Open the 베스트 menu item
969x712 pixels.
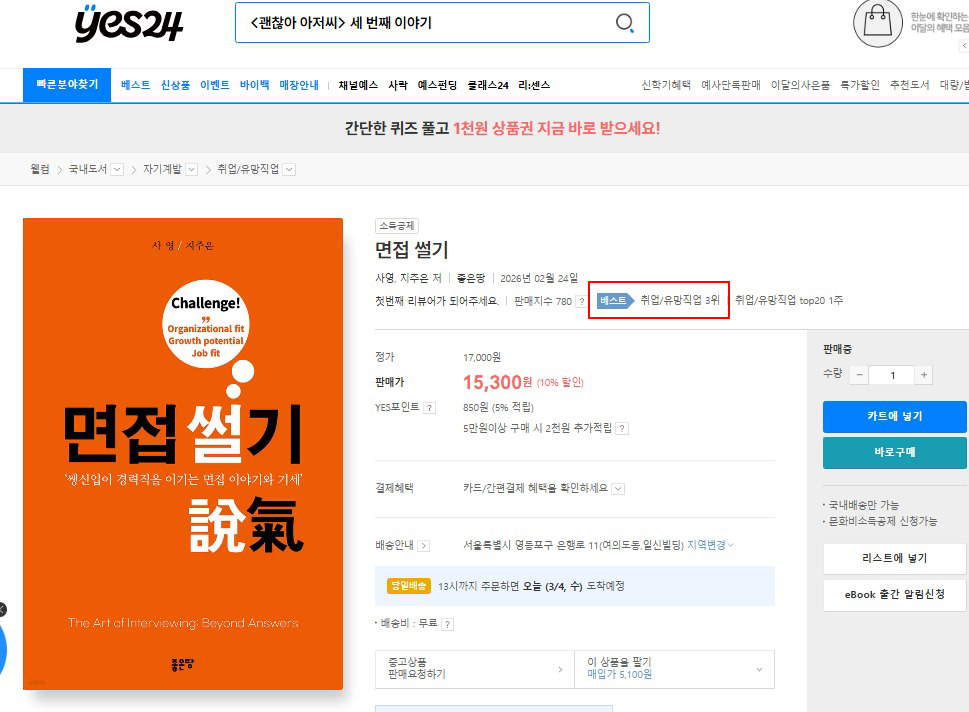(x=135, y=85)
